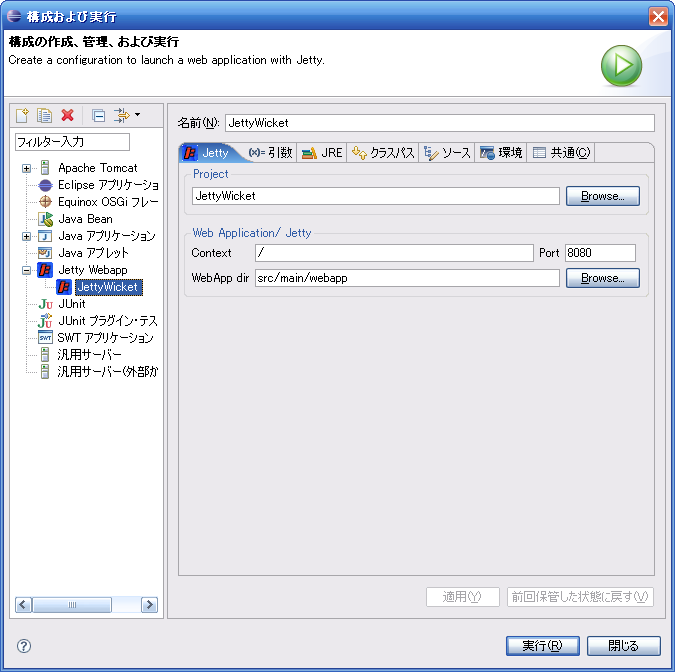Click the フィルター入力 filter box

(72, 142)
